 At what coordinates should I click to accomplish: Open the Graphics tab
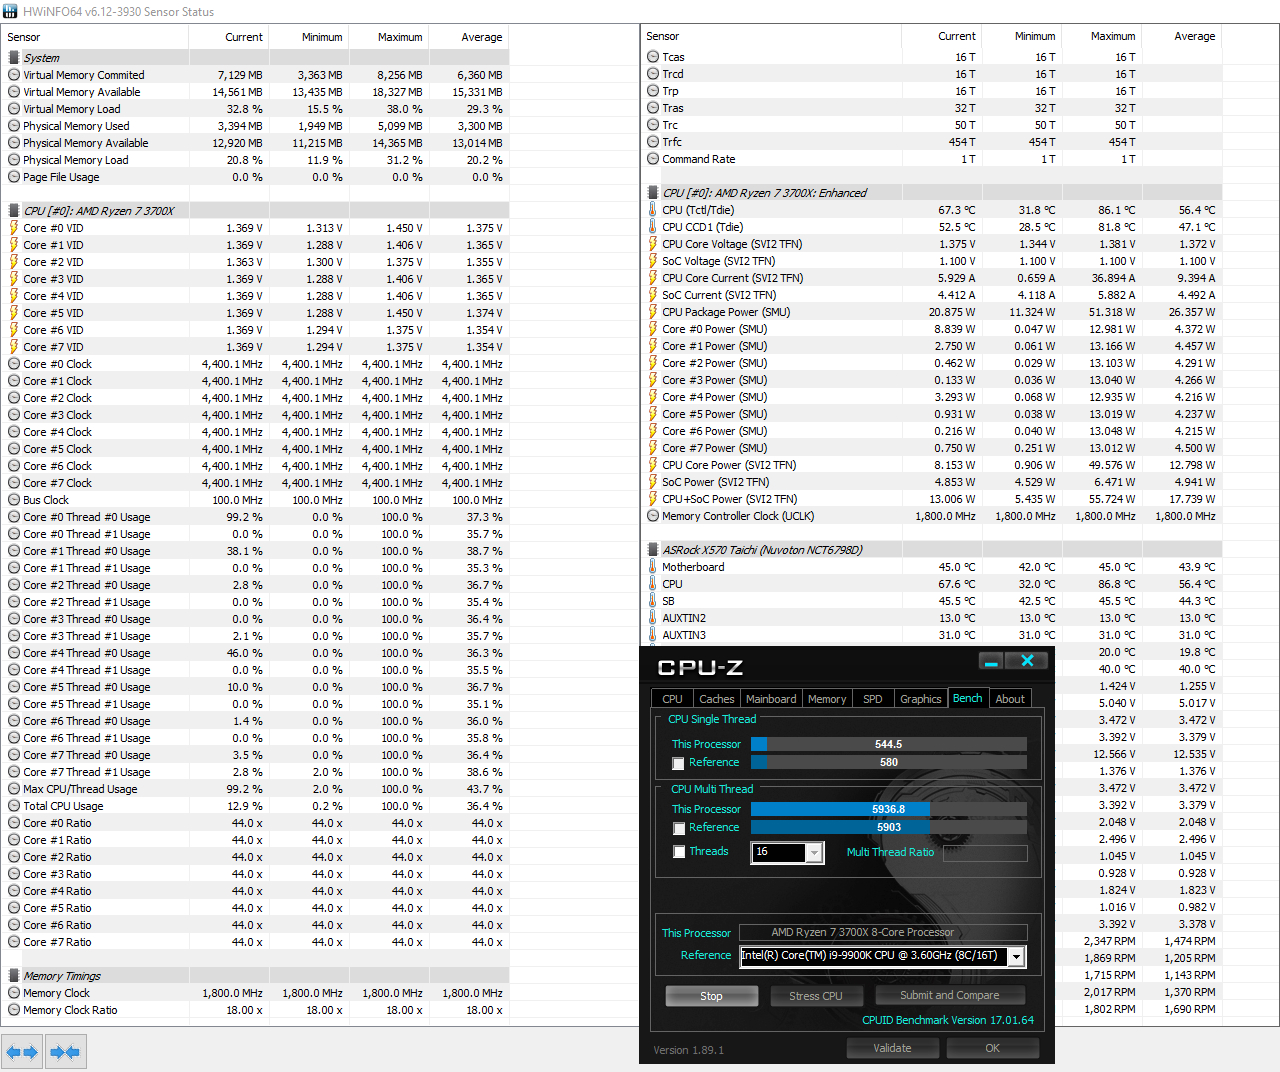921,699
